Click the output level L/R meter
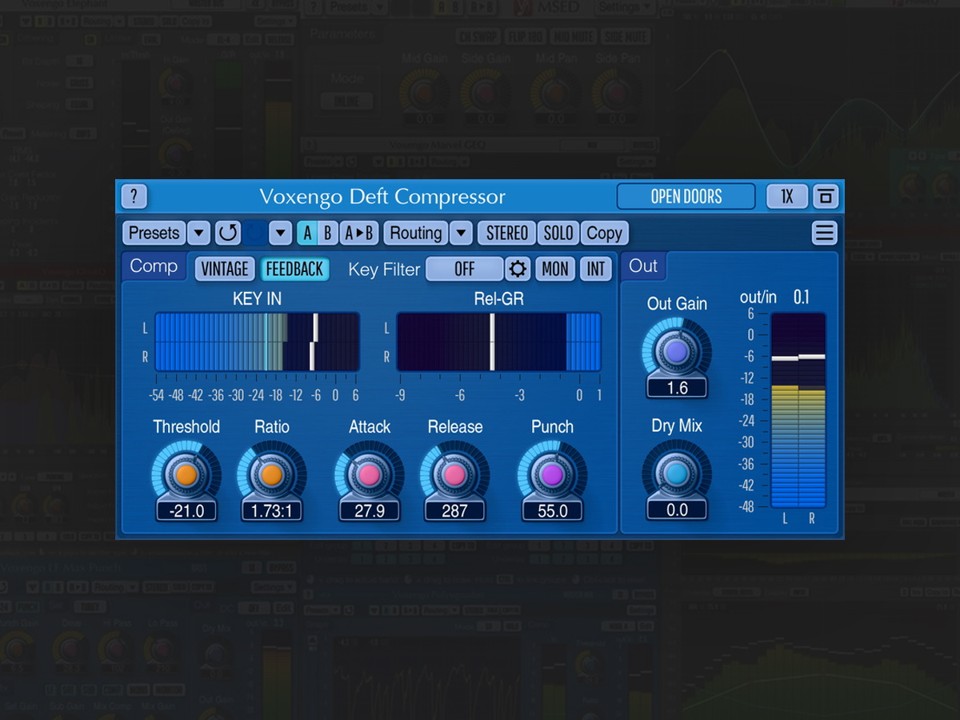960x720 pixels. coord(798,410)
